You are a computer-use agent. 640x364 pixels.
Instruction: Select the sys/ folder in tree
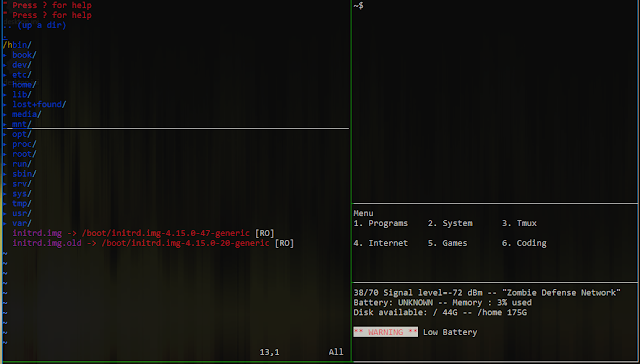22,193
